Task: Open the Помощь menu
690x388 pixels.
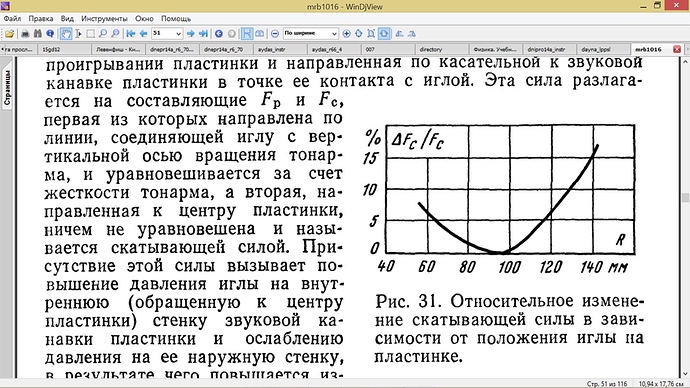Action: [x=176, y=18]
